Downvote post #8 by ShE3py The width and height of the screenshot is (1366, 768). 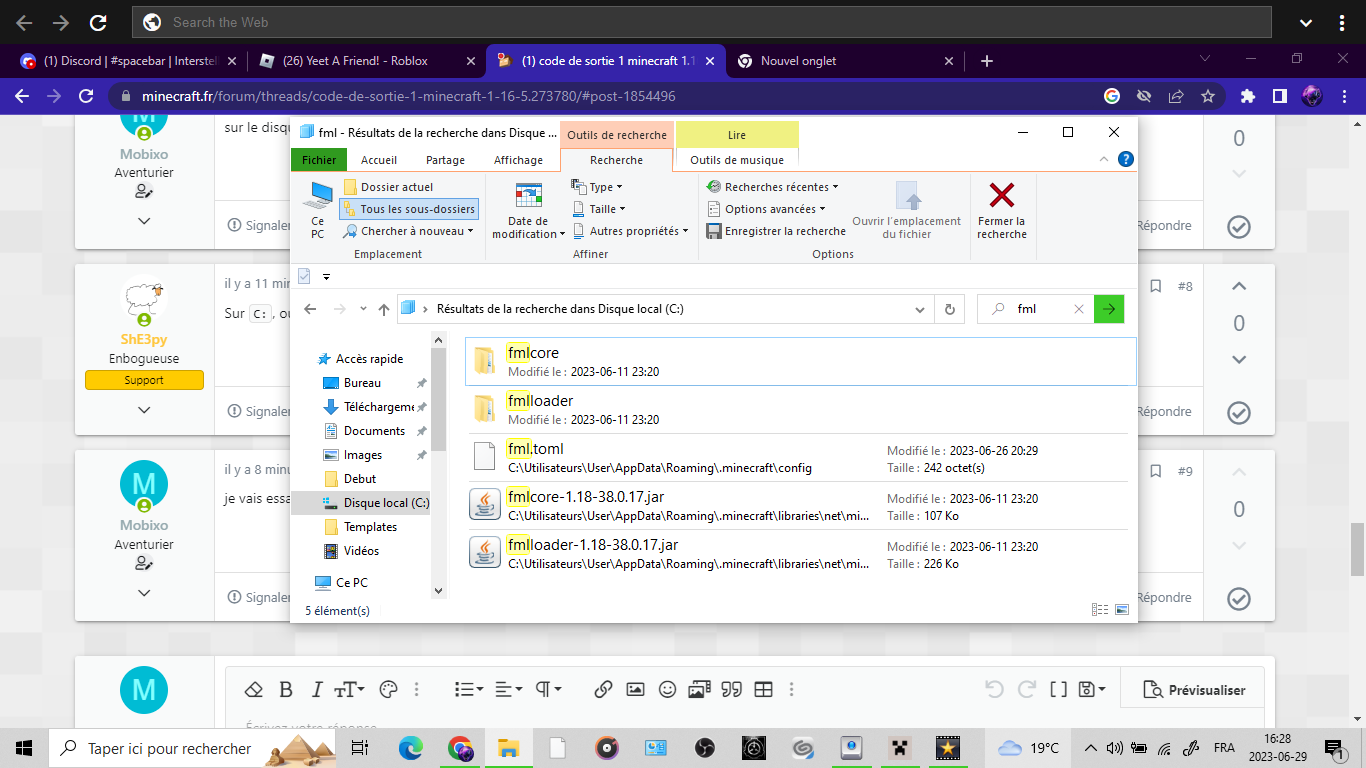[x=1239, y=359]
